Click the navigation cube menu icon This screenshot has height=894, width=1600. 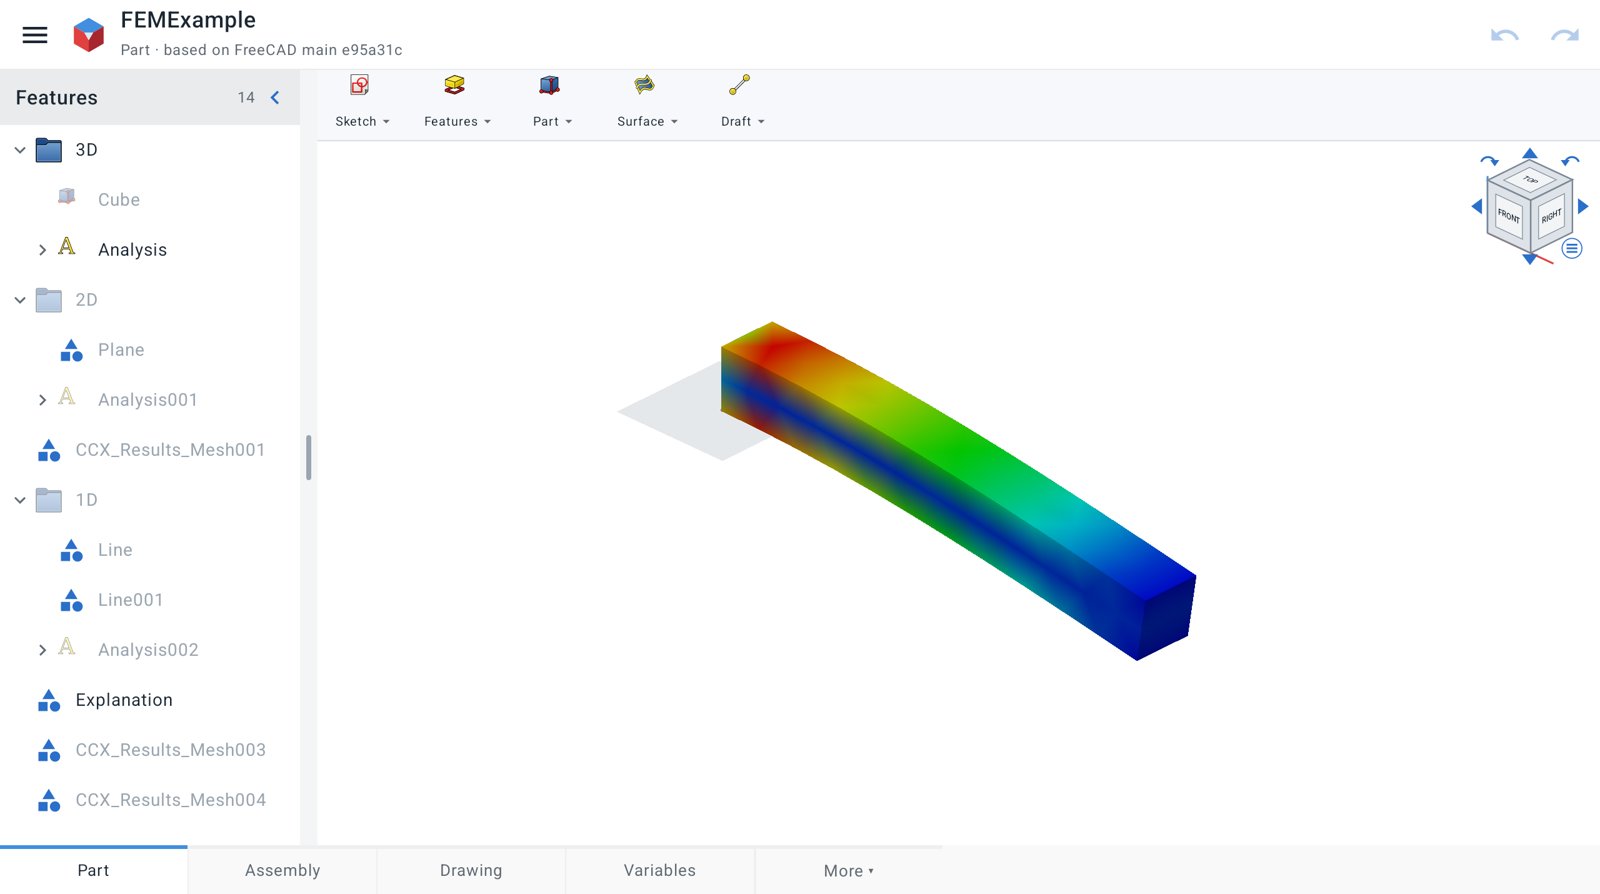tap(1572, 248)
